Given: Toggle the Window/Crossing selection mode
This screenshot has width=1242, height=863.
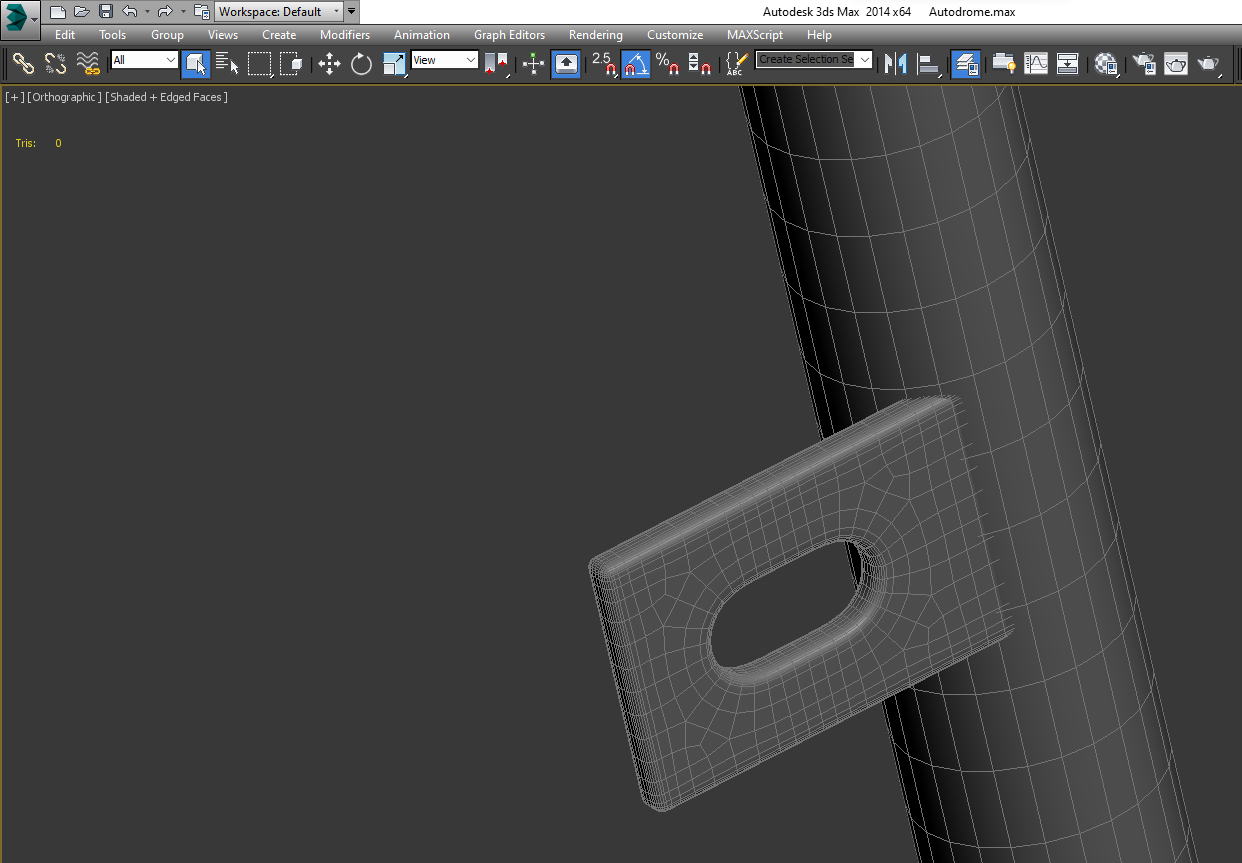Looking at the screenshot, I should (291, 64).
